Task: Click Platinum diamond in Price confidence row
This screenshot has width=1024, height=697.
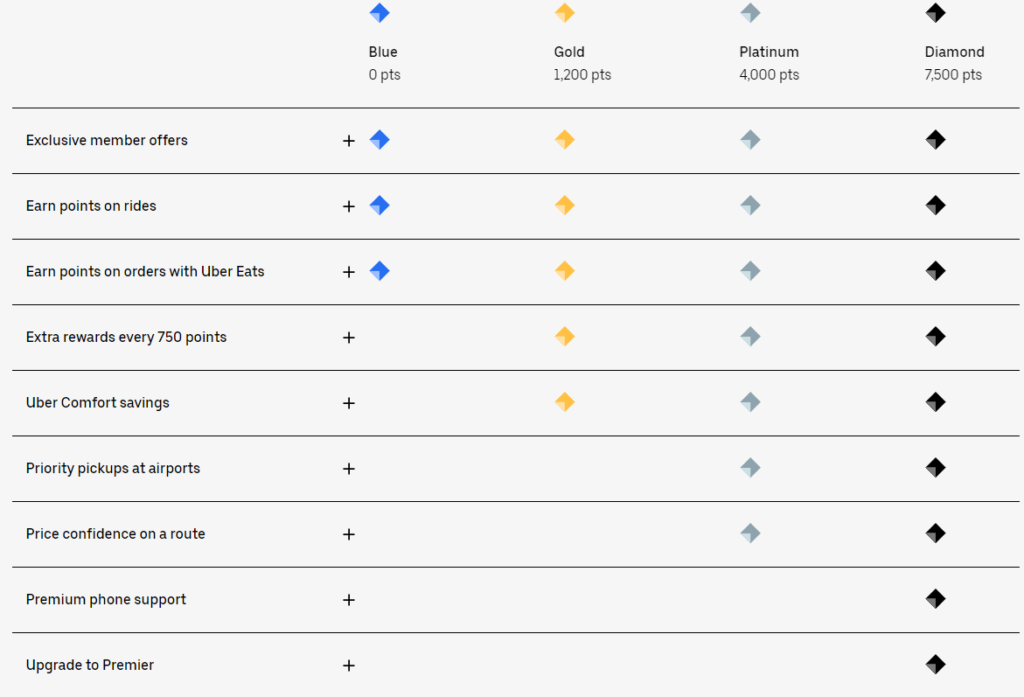Action: [x=750, y=533]
